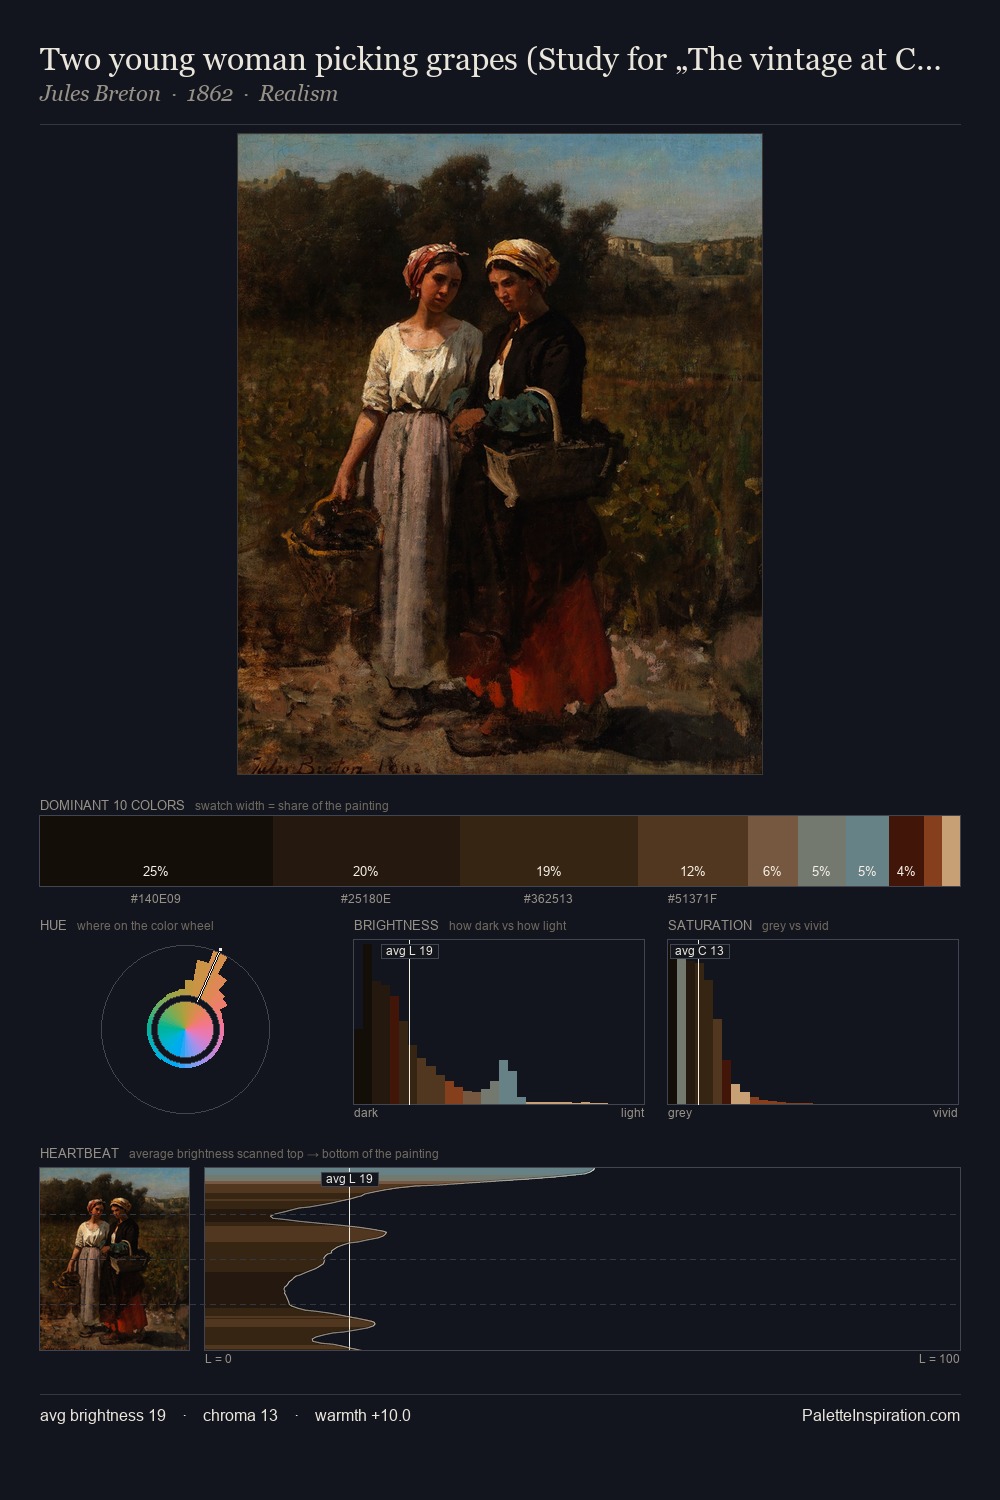Click the avg L 19 heartbeat marker
The width and height of the screenshot is (1000, 1500).
(350, 1179)
